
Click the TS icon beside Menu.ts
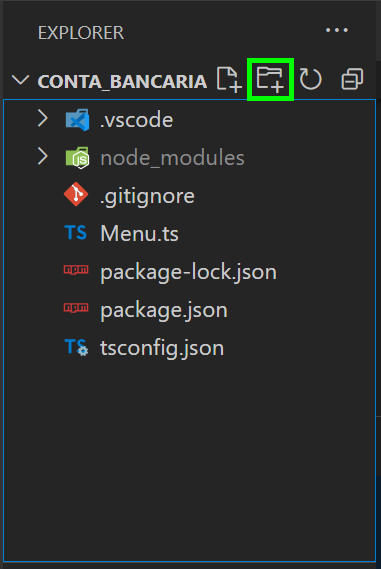click(x=75, y=233)
